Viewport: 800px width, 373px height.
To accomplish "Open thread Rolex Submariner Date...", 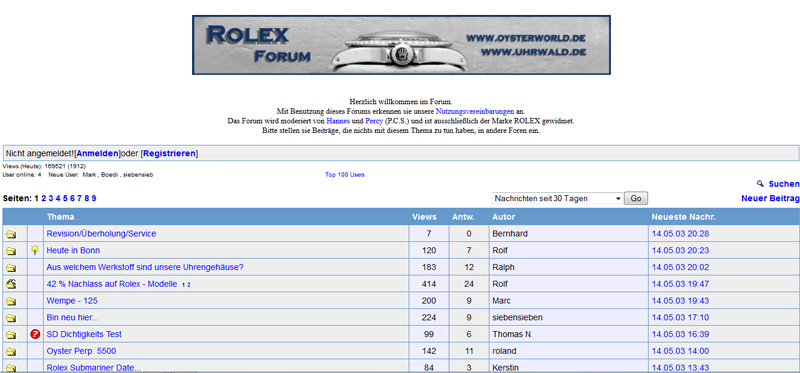I will pyautogui.click(x=94, y=367).
